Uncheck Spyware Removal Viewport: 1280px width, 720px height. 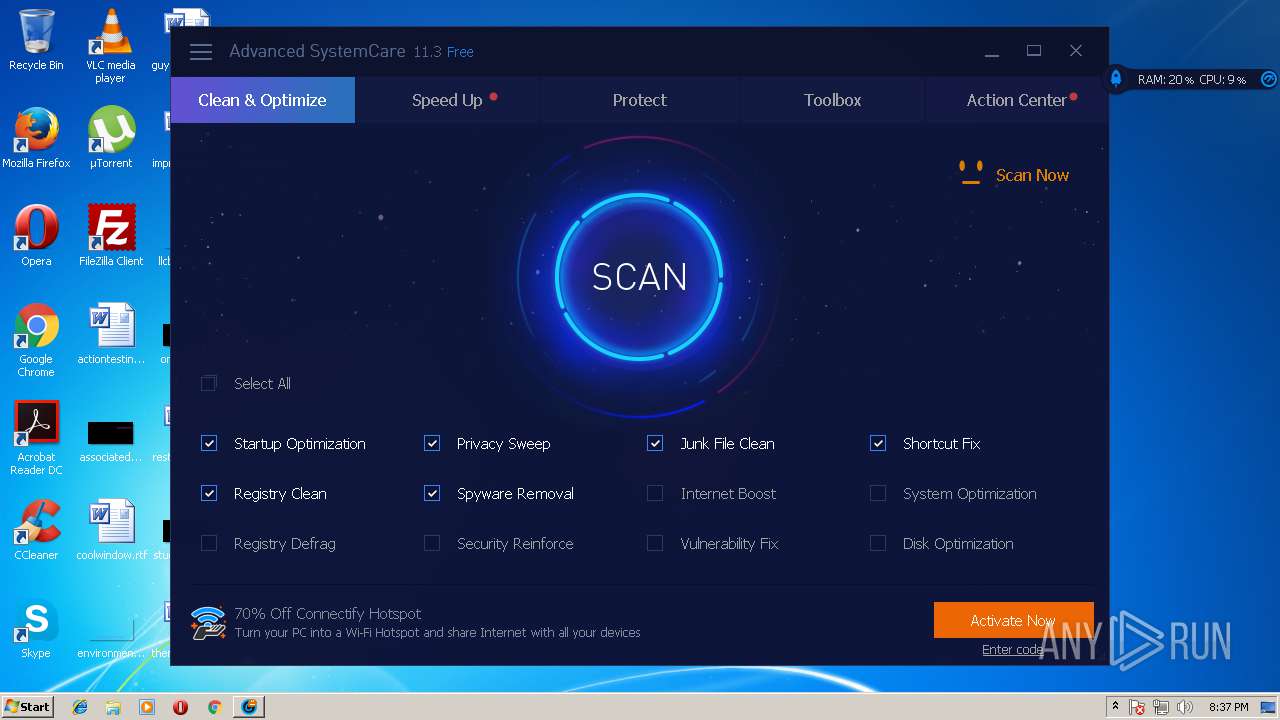(432, 493)
